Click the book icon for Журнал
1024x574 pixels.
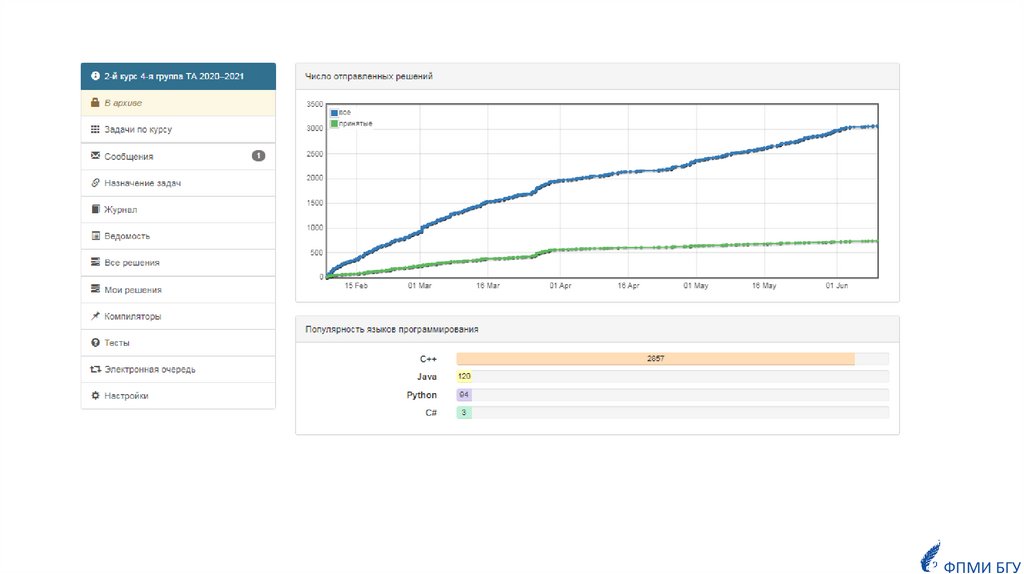pos(95,210)
